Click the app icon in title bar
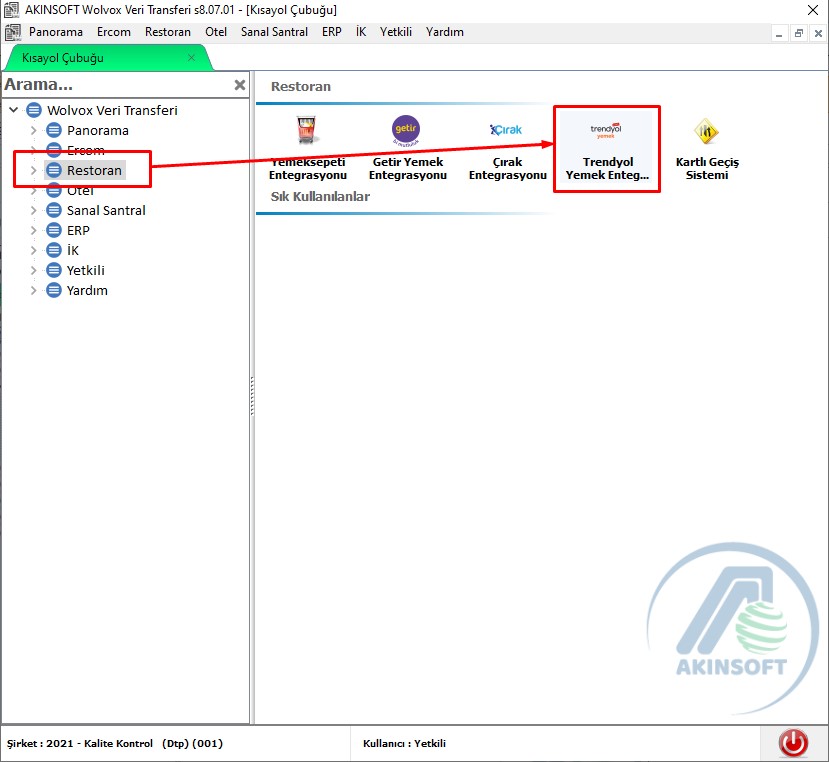The height and width of the screenshot is (762, 829). click(x=11, y=10)
